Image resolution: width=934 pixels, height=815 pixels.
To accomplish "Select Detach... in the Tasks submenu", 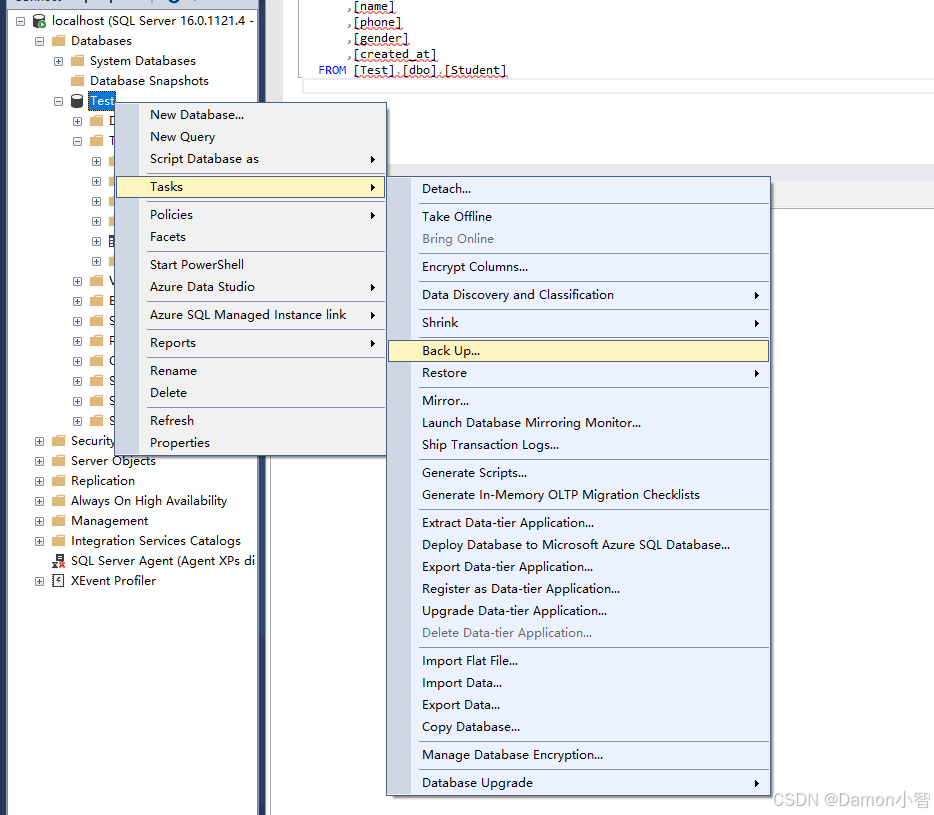I will [446, 189].
